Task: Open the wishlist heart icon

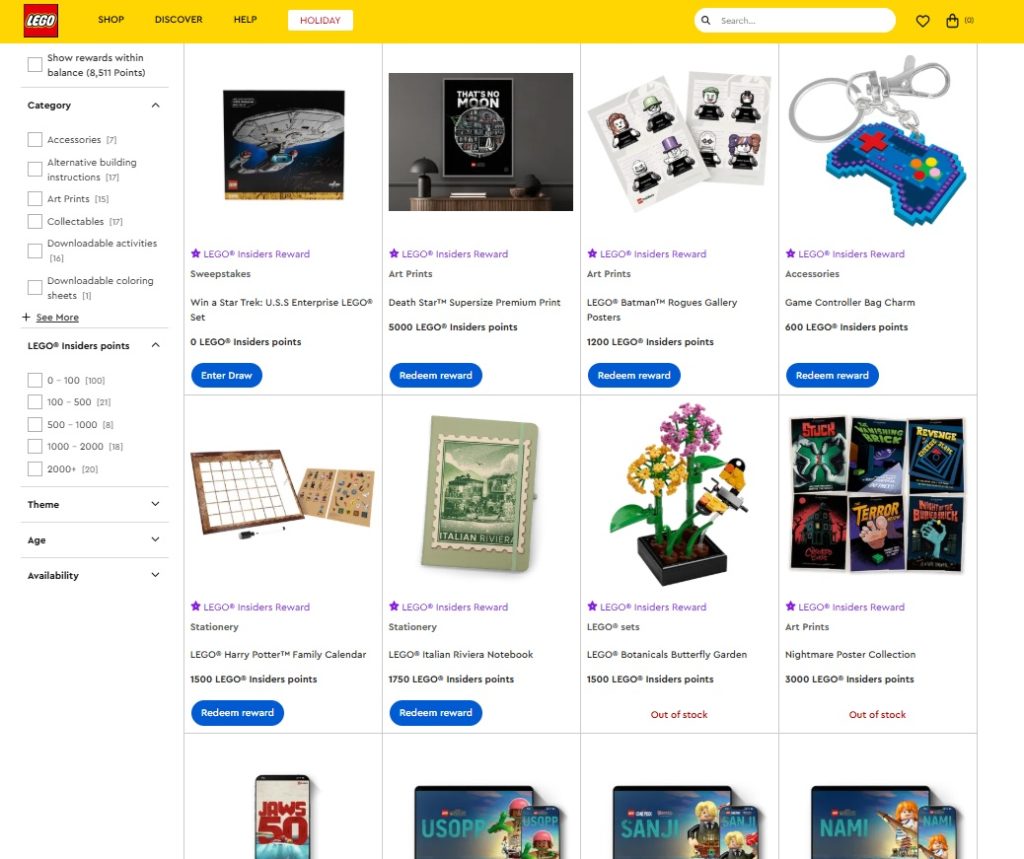Action: pos(922,21)
